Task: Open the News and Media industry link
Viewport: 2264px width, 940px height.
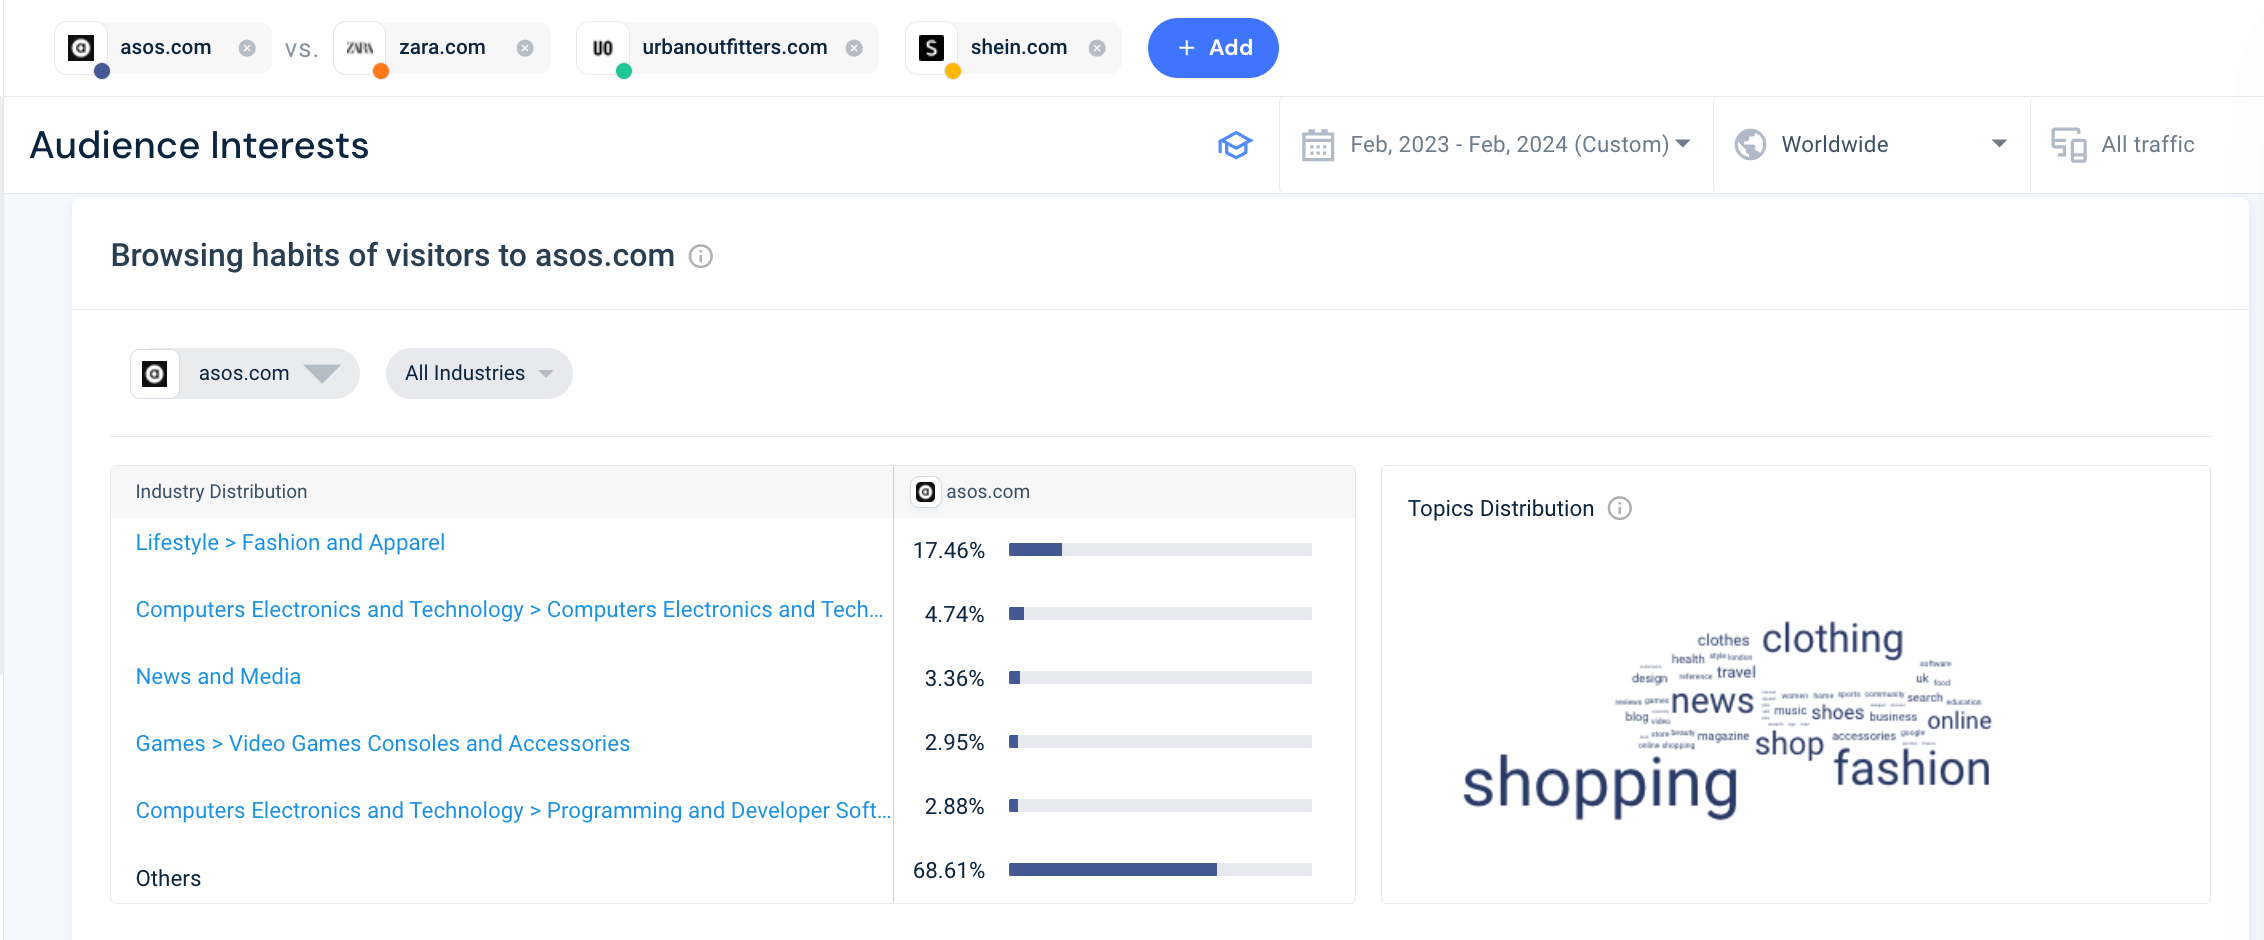Action: (x=218, y=677)
